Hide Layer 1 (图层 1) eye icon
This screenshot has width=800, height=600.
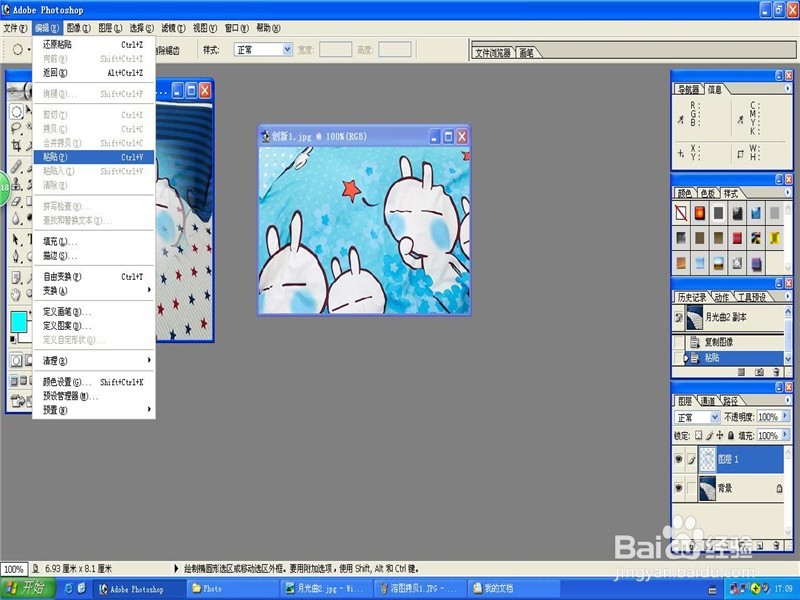tap(679, 459)
